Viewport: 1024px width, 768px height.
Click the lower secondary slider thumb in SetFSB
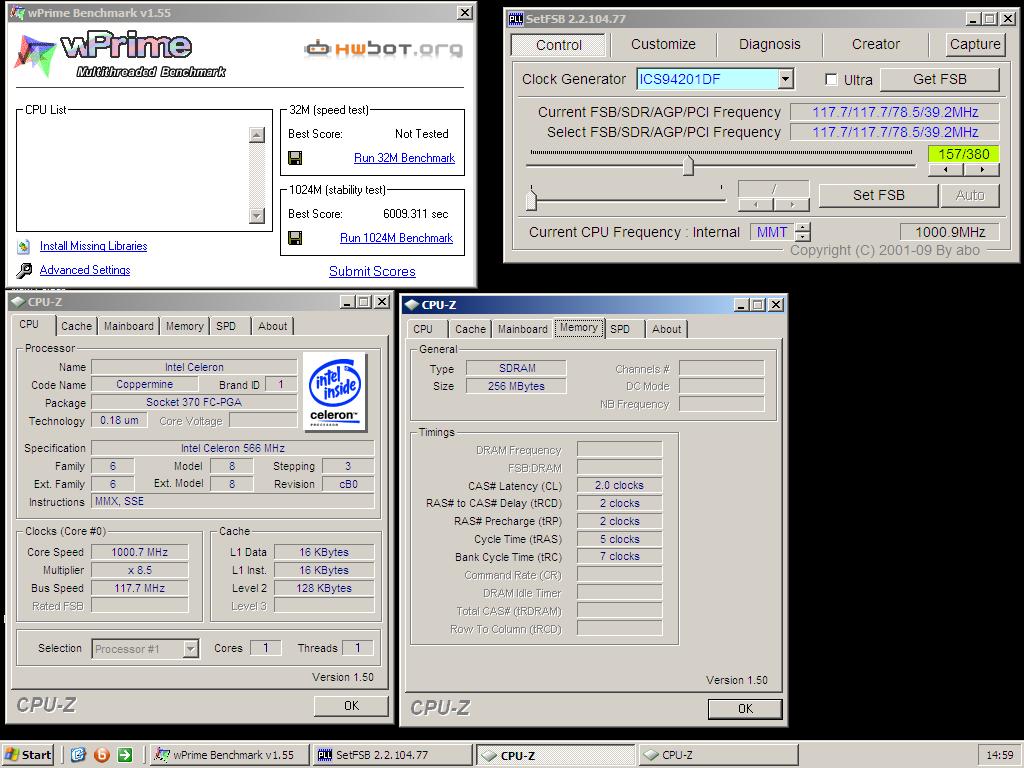click(532, 198)
